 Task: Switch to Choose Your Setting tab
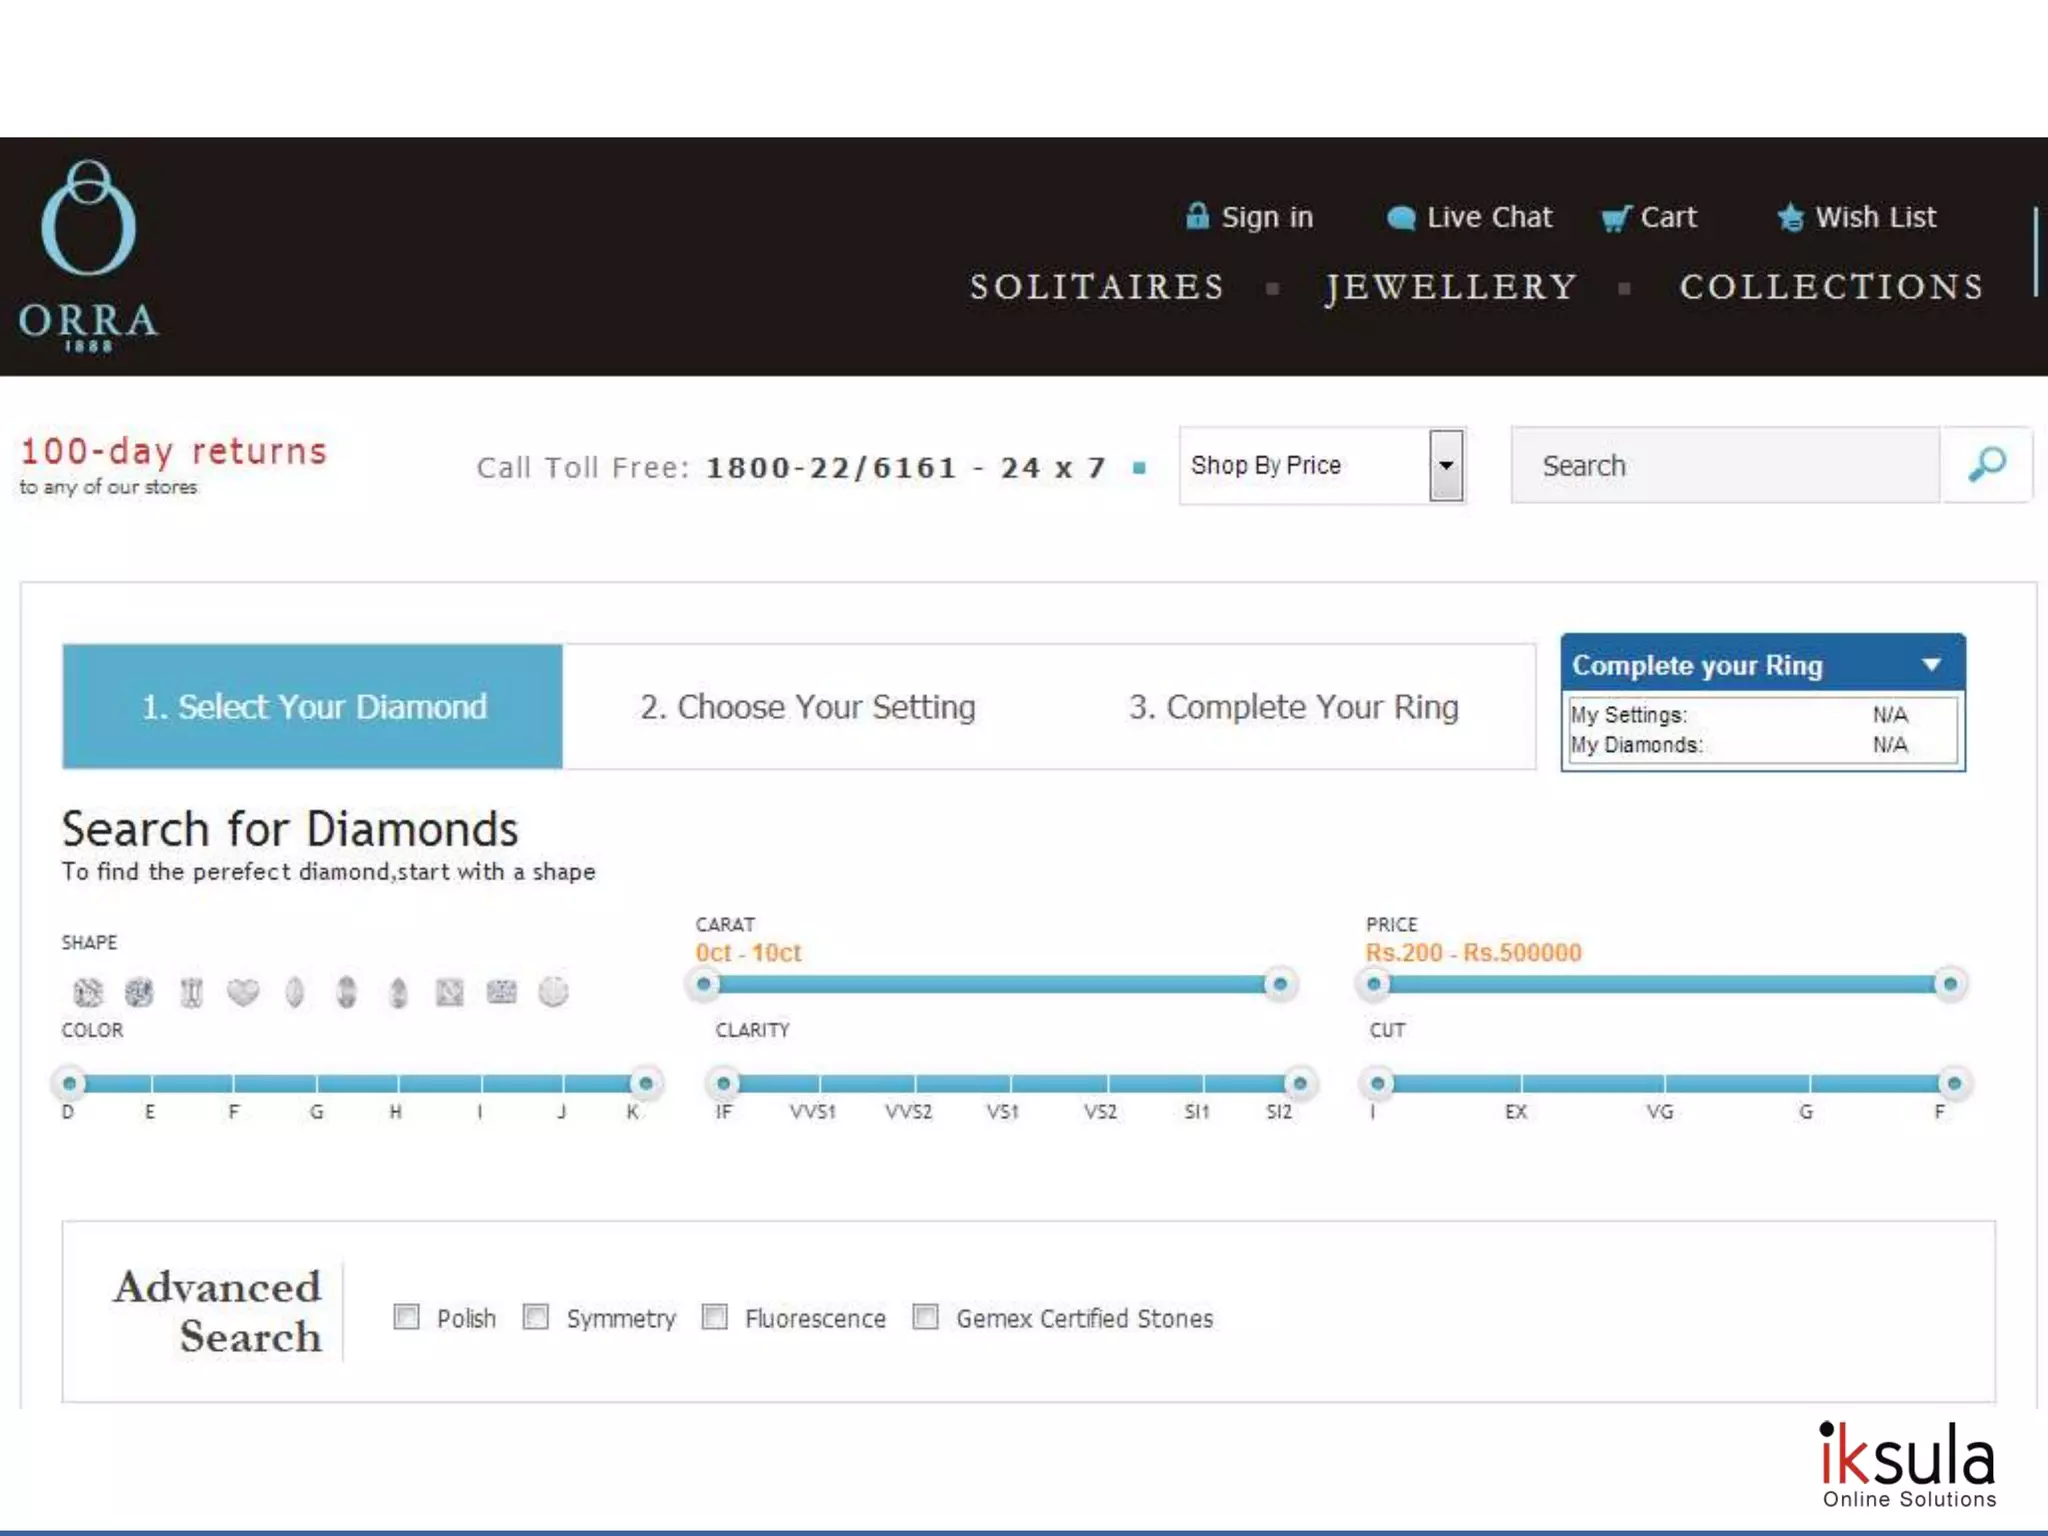(807, 707)
